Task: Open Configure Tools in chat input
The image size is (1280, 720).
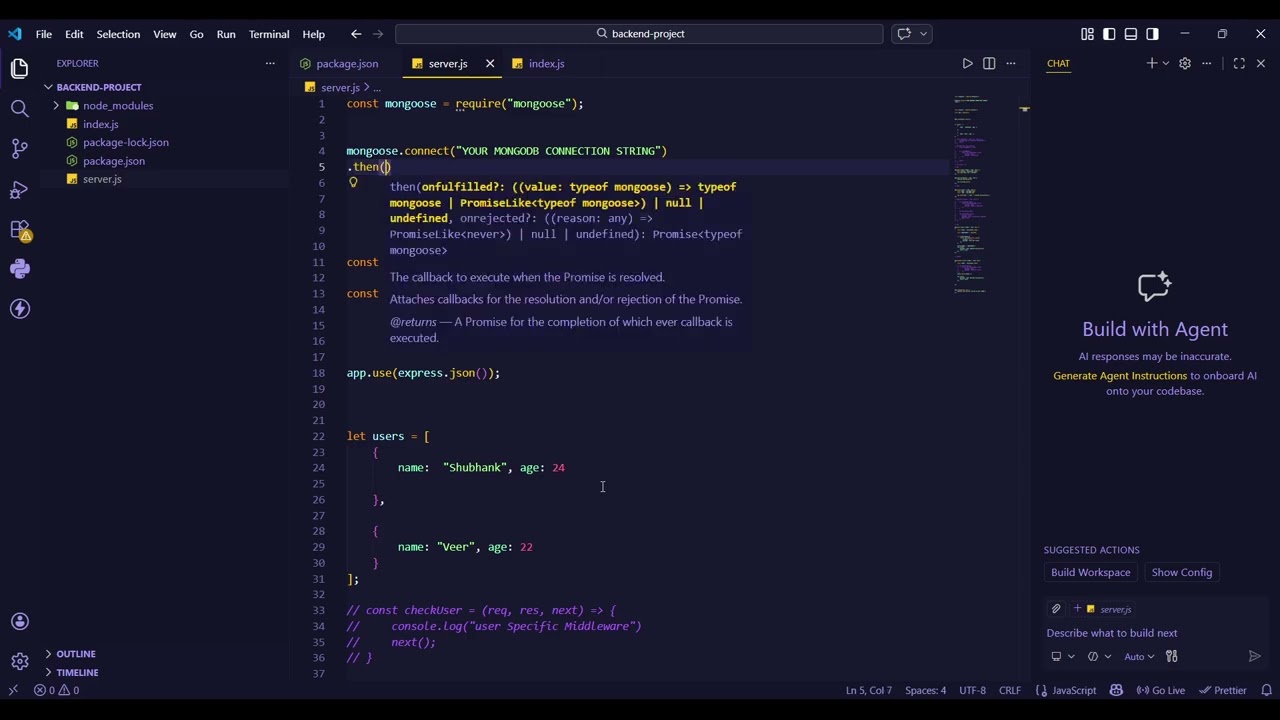Action: (x=1172, y=657)
